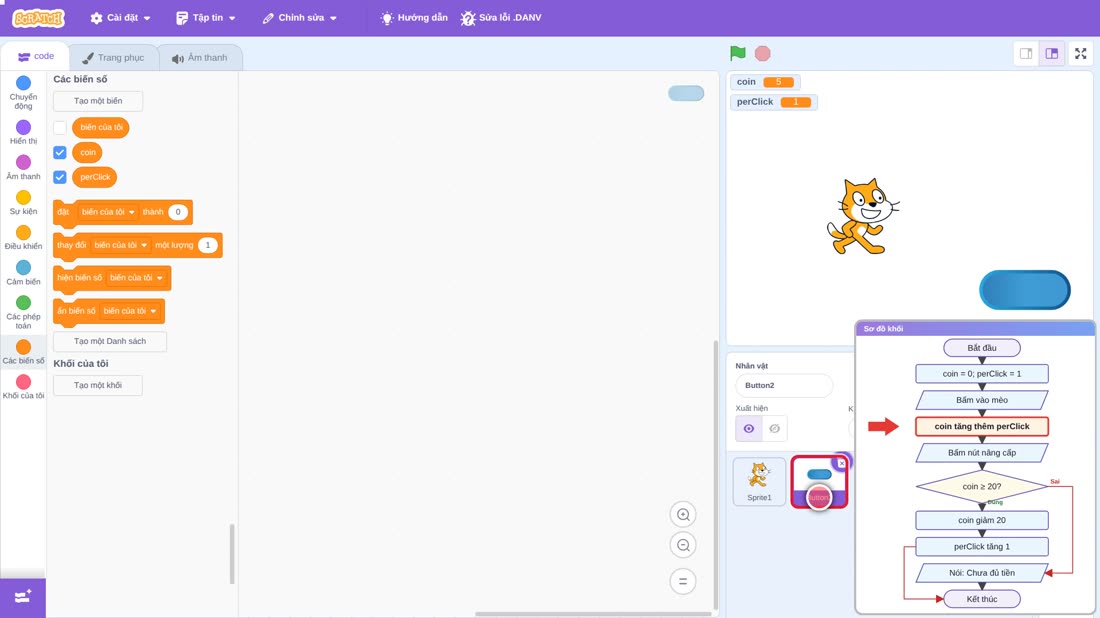Uncheck the coin variable checkbox
The image size is (1100, 618).
point(60,152)
